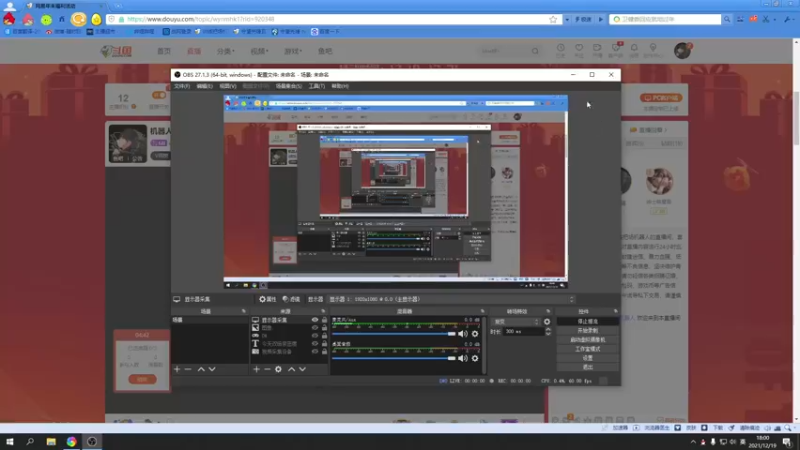
Task: Pop out the Audio Mixer dock panel icon
Action: click(x=482, y=311)
